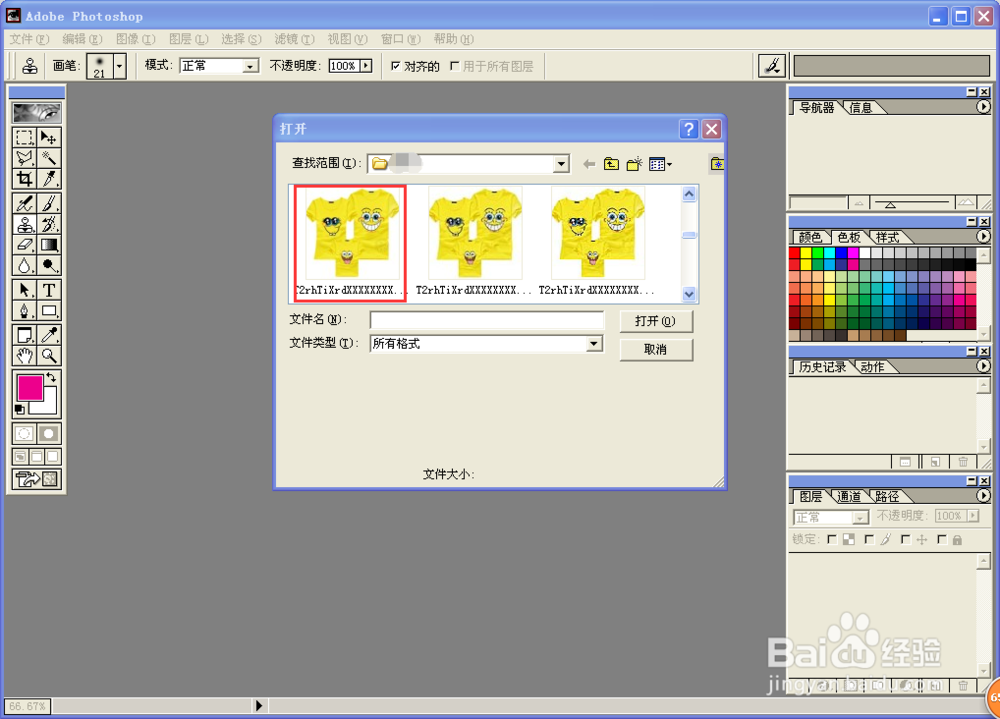Select the Paintbrush tool
The height and width of the screenshot is (719, 1000).
[x=48, y=204]
